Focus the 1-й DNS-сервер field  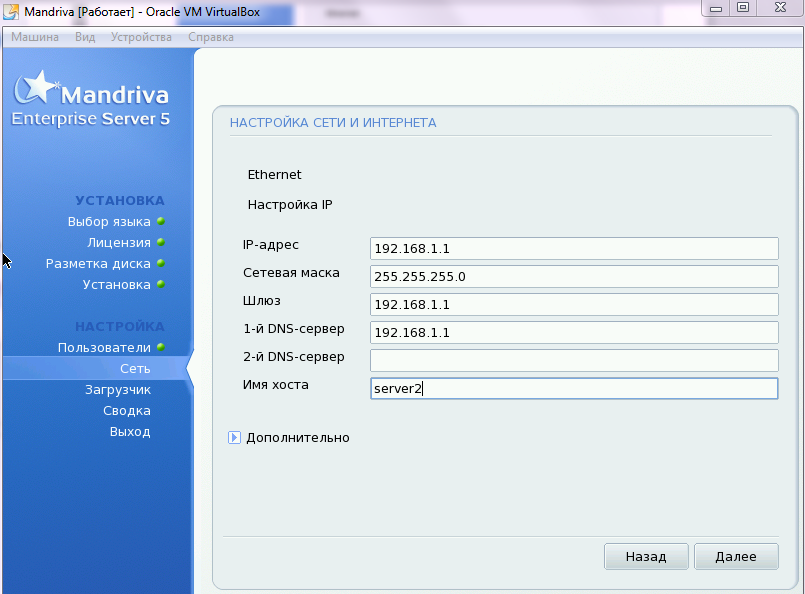tap(574, 333)
